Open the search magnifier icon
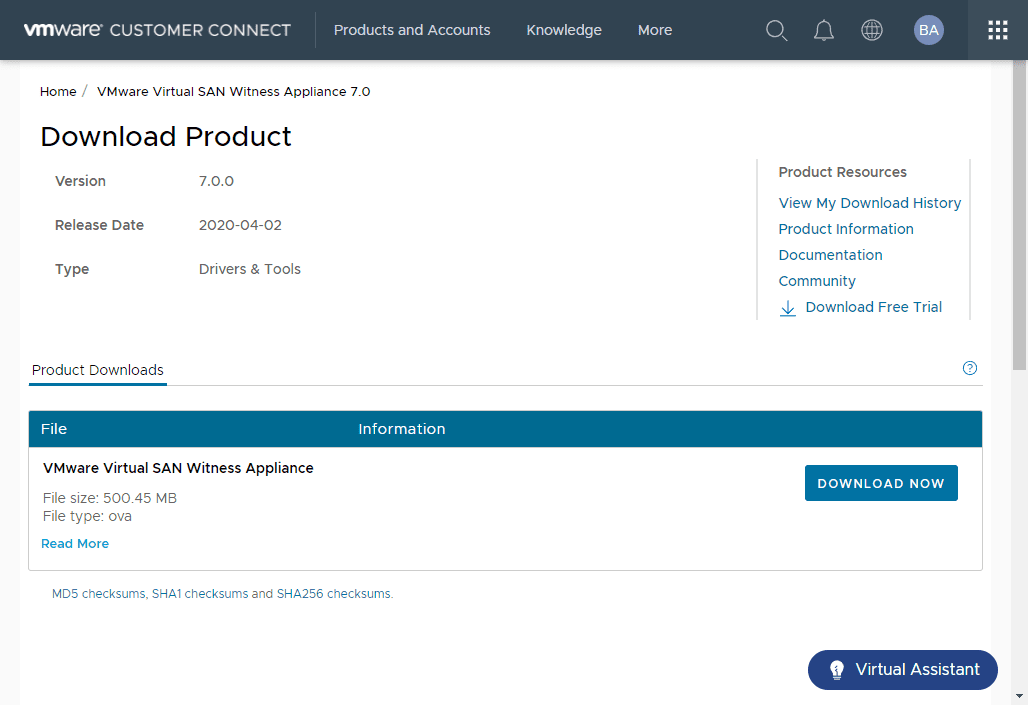The image size is (1028, 705). [x=777, y=30]
